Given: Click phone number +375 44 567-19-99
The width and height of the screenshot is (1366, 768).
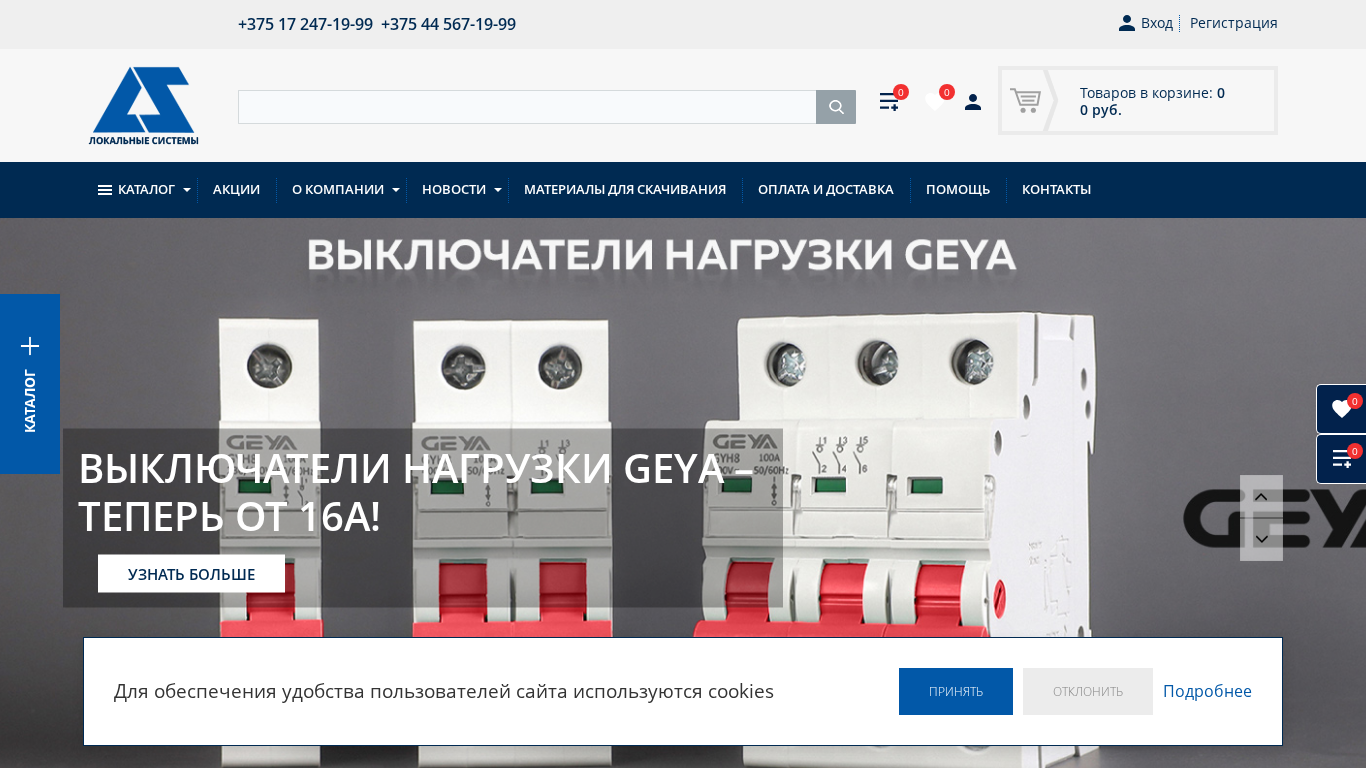Looking at the screenshot, I should (x=448, y=24).
